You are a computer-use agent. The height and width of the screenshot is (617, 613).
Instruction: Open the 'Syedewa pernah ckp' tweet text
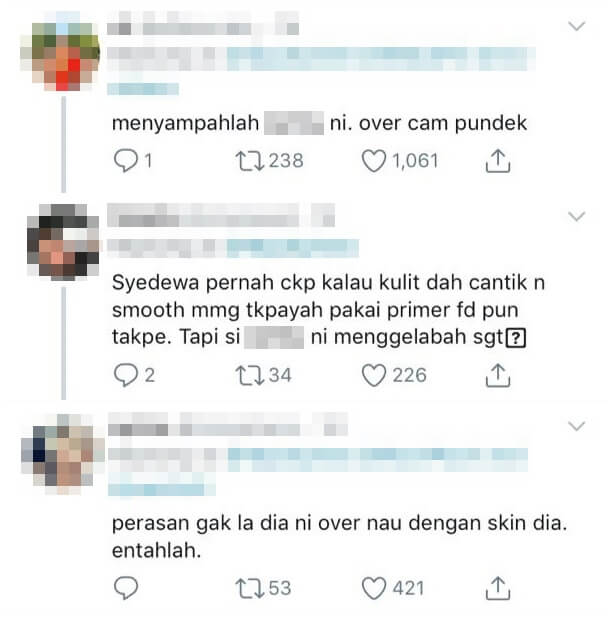point(329,309)
